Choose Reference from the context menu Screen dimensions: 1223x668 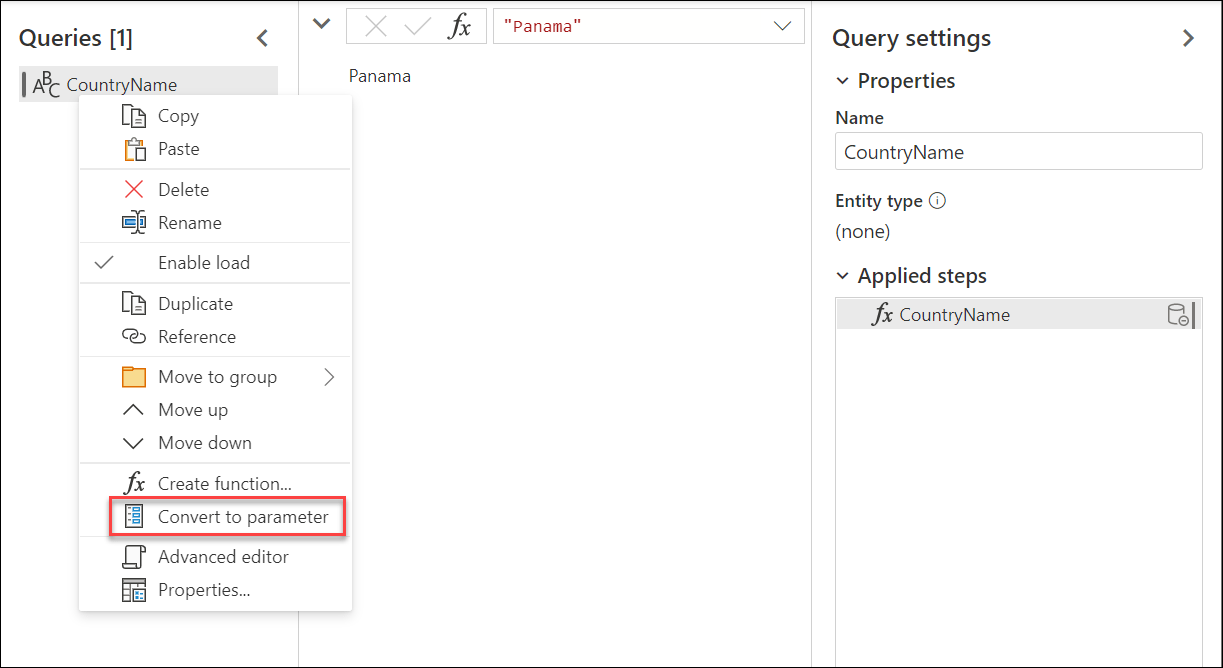(x=215, y=337)
